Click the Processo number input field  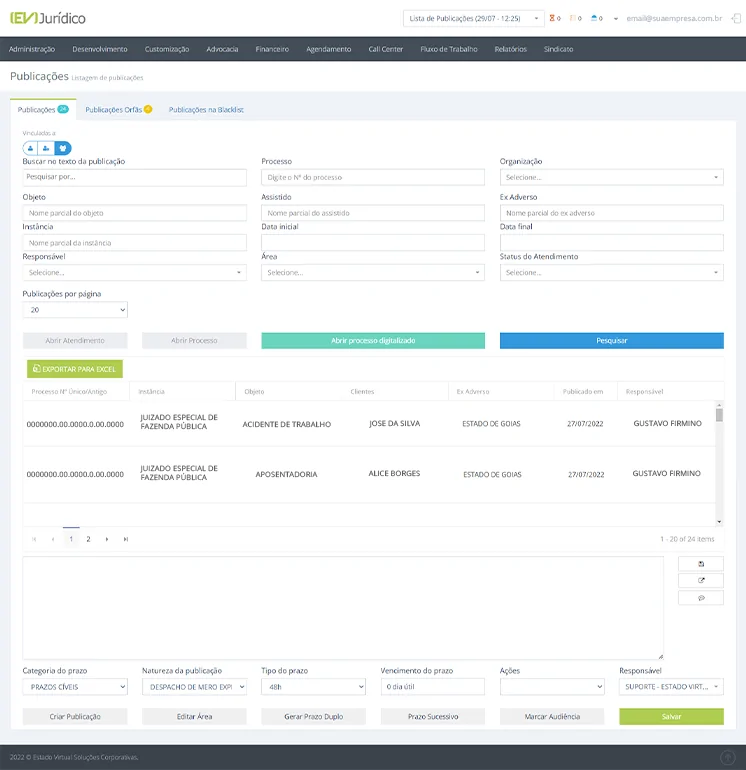pyautogui.click(x=373, y=177)
